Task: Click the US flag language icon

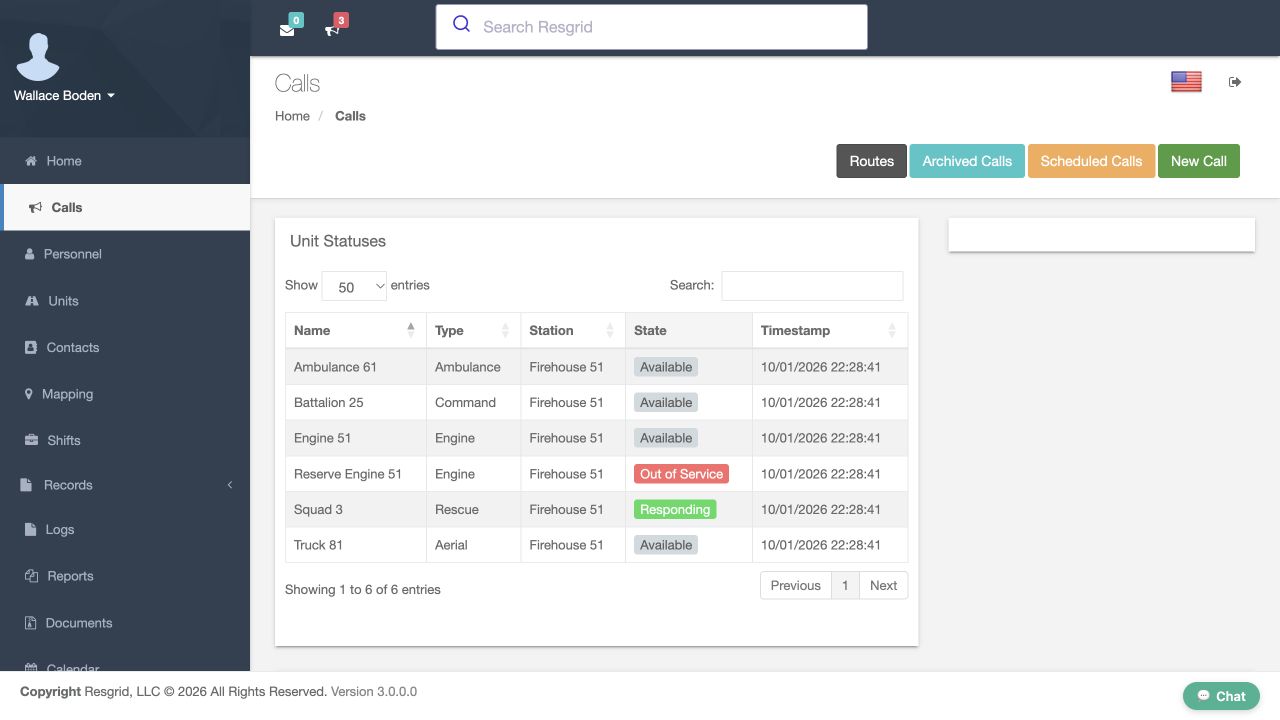Action: 1186,82
